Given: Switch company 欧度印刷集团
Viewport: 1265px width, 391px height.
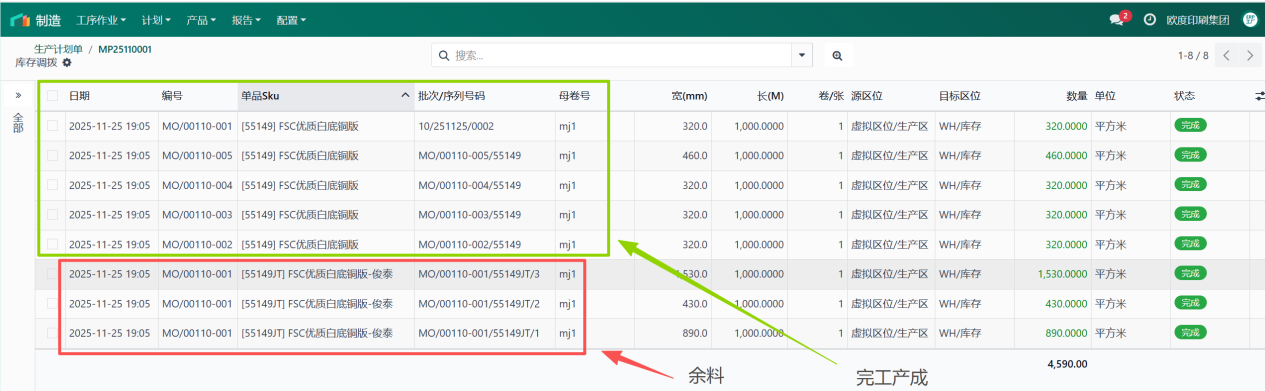Looking at the screenshot, I should point(1198,19).
